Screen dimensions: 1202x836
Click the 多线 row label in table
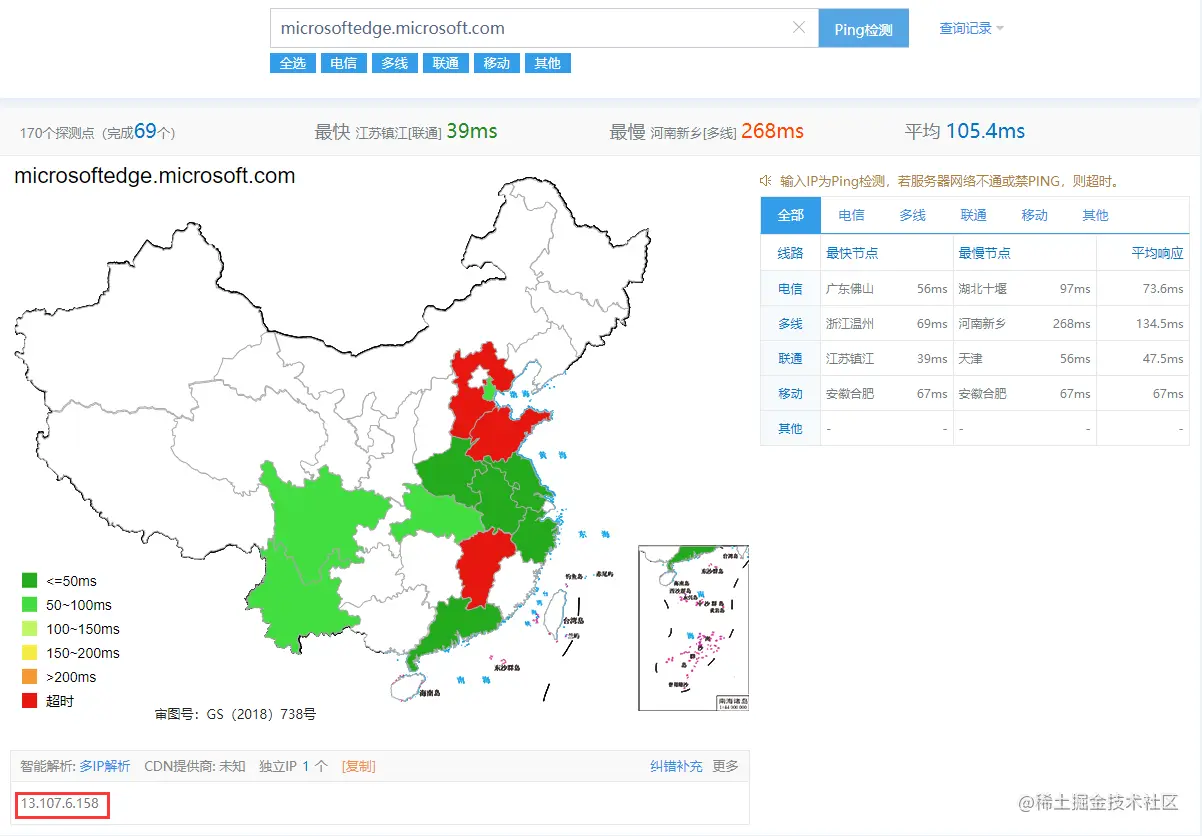[790, 323]
